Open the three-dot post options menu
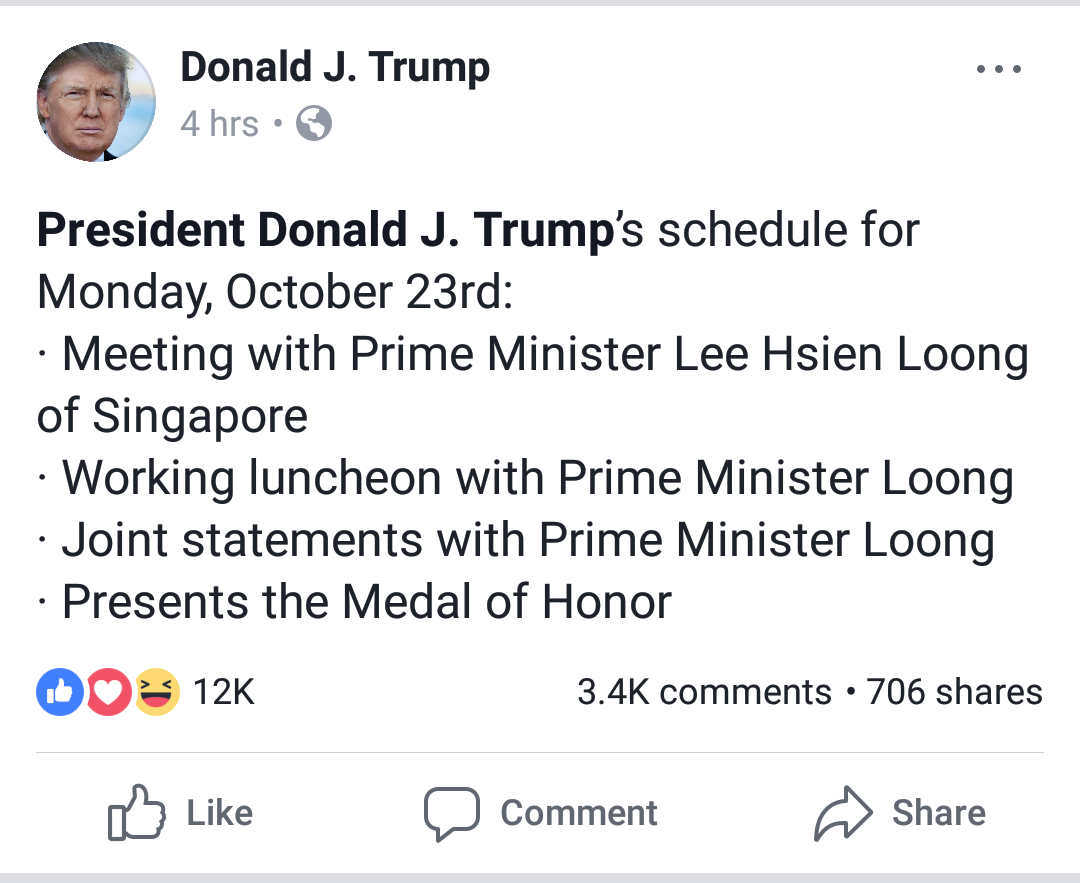Viewport: 1080px width, 883px height. pos(998,70)
